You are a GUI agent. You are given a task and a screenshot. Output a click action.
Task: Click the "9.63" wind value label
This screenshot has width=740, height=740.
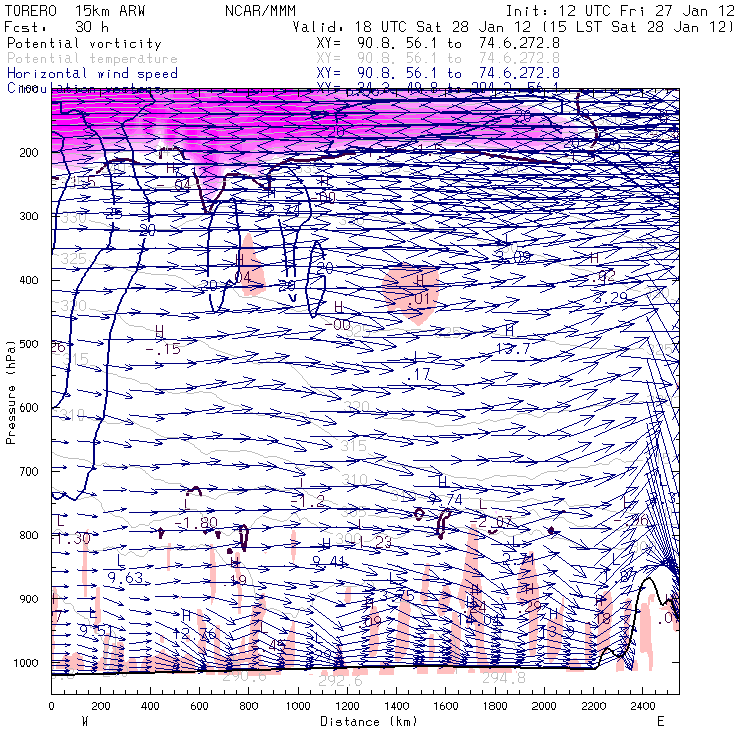tap(125, 578)
